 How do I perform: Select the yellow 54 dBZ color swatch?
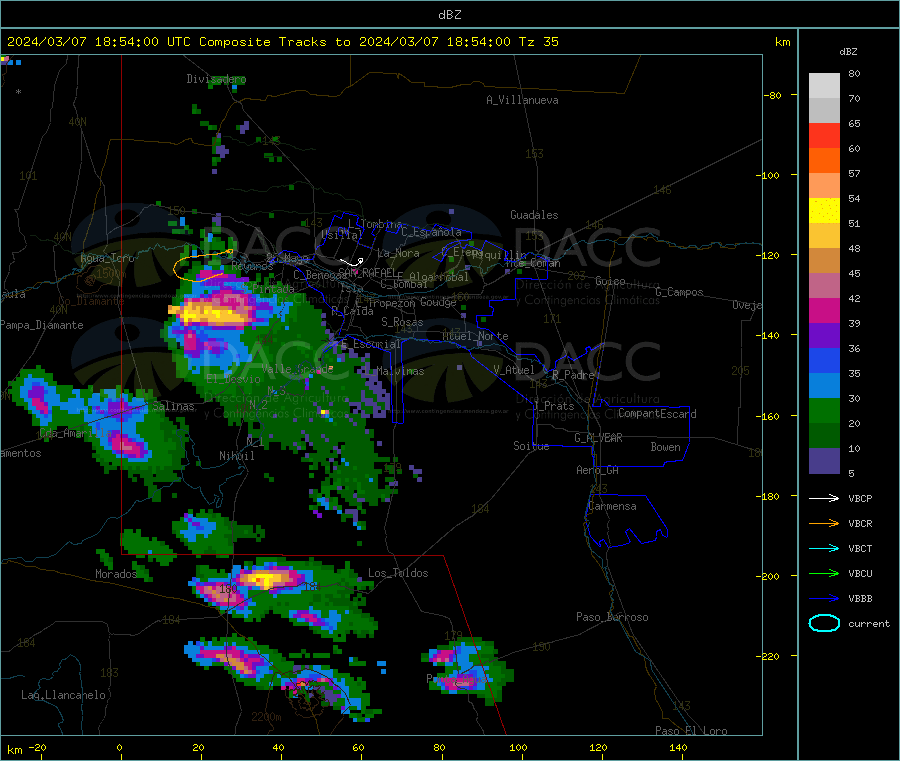[x=824, y=211]
